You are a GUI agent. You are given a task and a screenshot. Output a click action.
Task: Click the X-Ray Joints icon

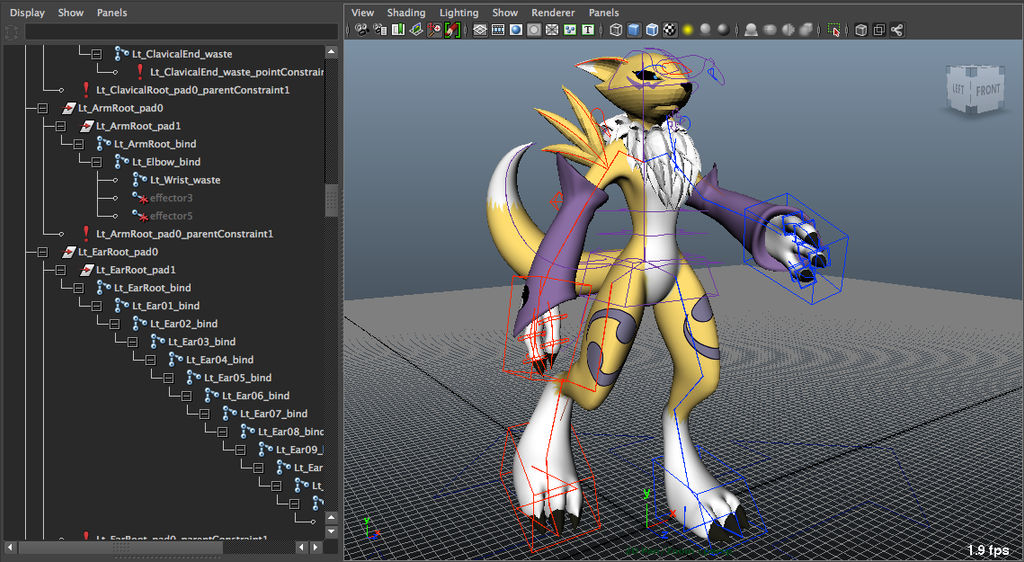pos(897,29)
